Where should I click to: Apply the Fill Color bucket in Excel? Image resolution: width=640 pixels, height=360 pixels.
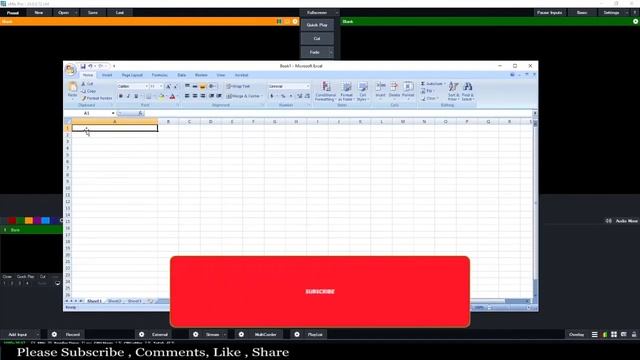(162, 96)
